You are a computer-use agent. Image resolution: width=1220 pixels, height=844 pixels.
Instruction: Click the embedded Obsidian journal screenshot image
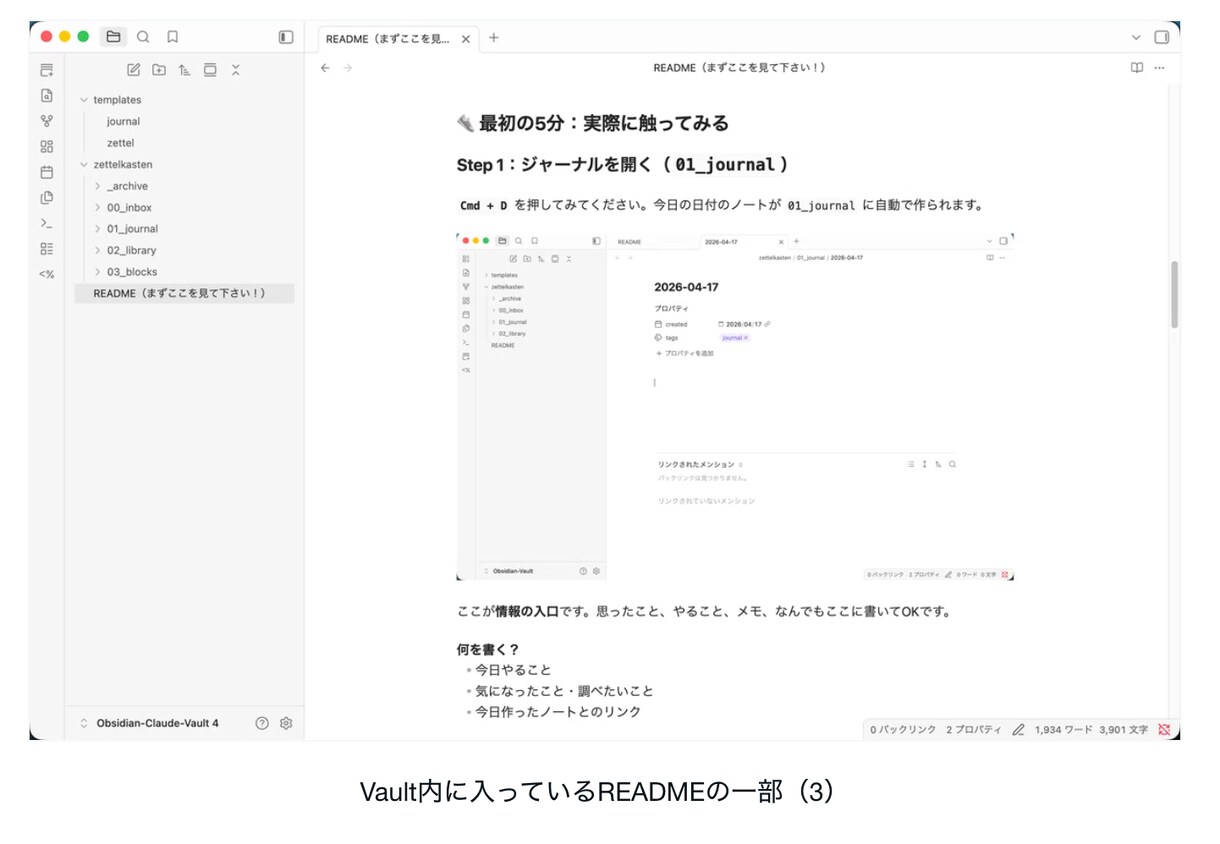(735, 407)
